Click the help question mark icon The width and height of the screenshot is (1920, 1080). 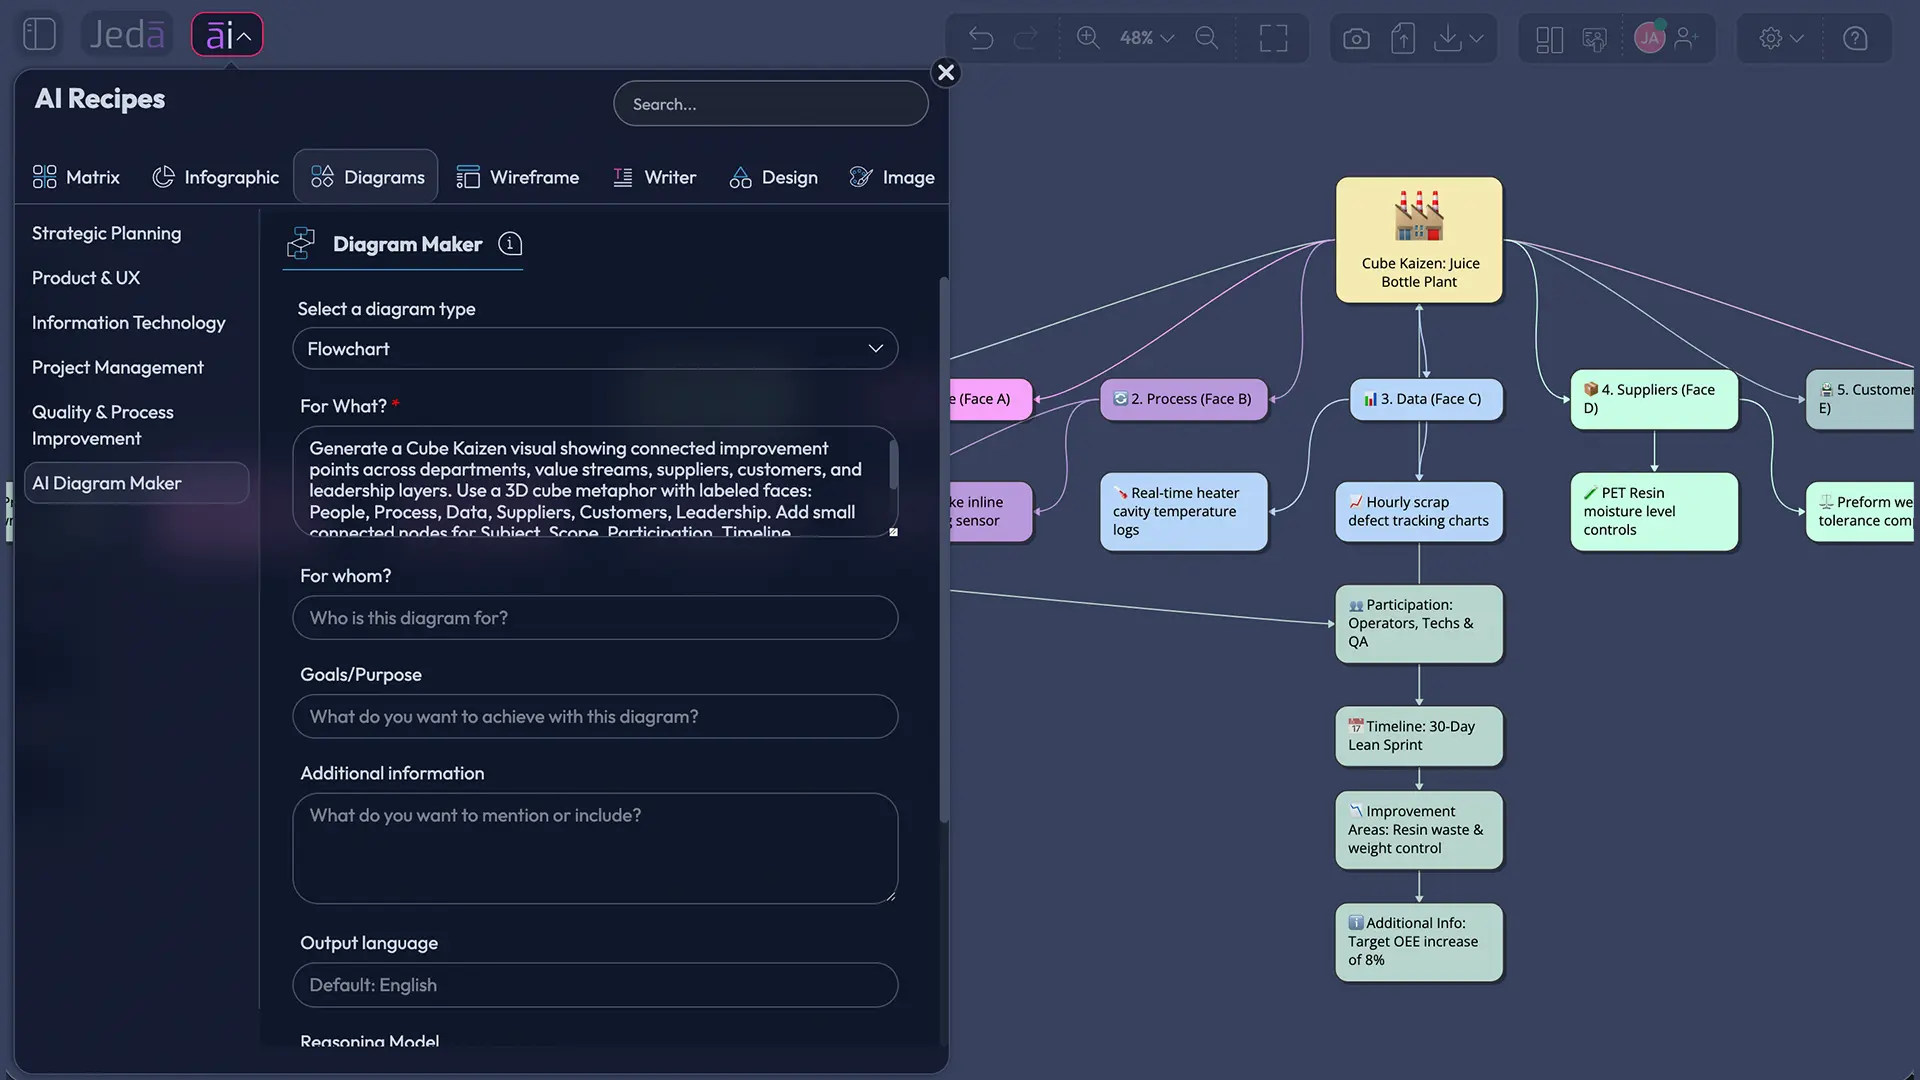[x=1855, y=38]
